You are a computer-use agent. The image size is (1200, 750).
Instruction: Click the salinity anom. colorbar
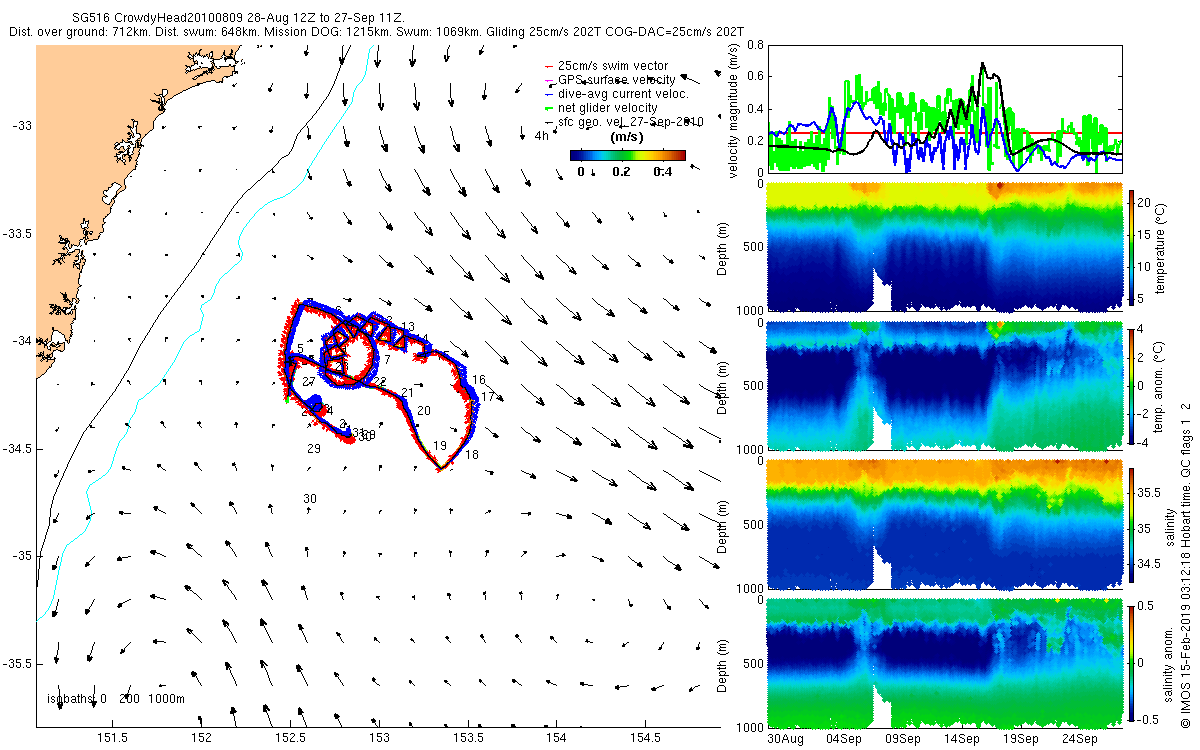point(1132,662)
